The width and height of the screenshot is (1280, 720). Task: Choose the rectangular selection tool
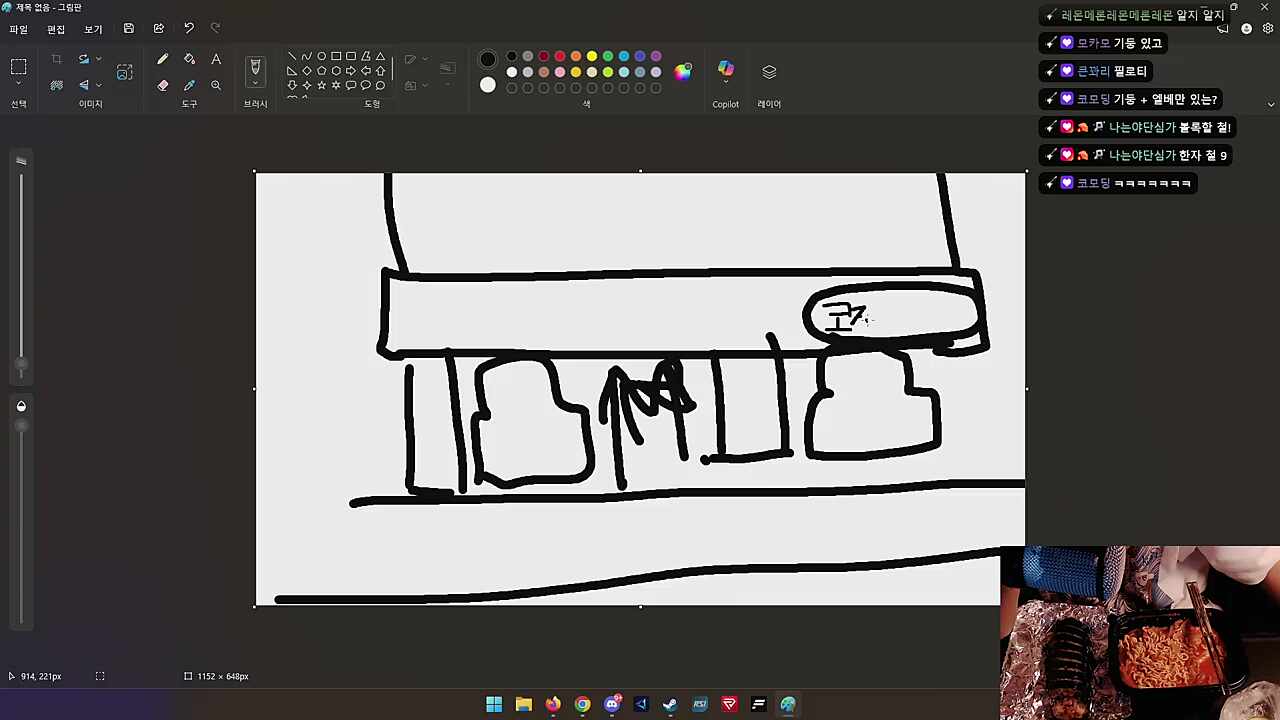[18, 67]
